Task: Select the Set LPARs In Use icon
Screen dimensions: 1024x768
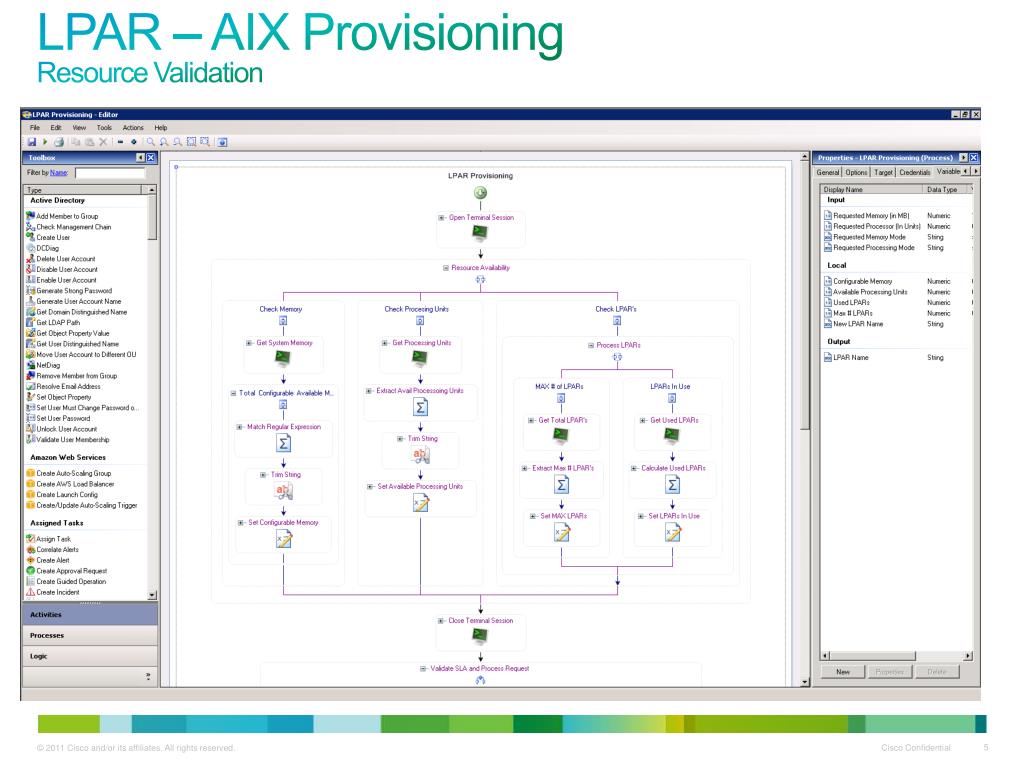Action: pos(673,533)
